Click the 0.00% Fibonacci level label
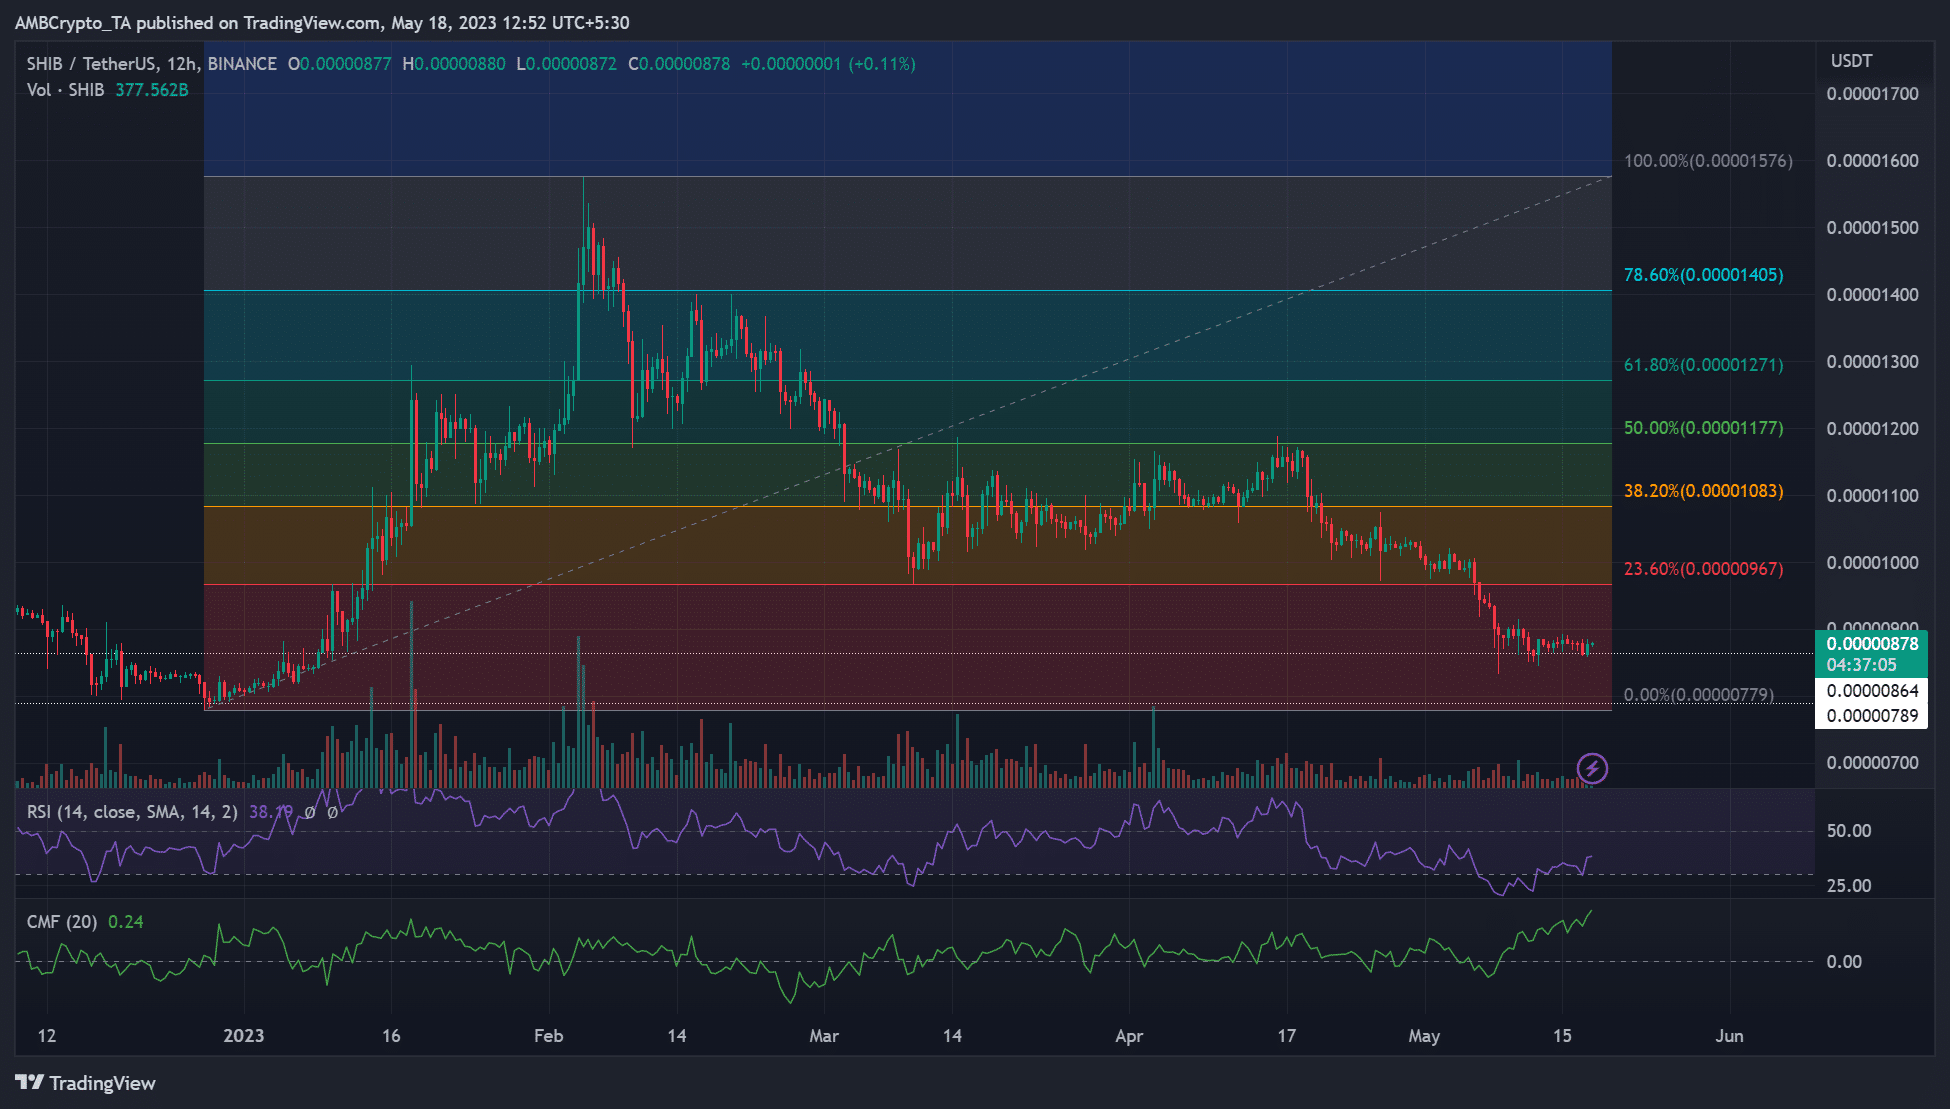1950x1109 pixels. [x=1699, y=695]
